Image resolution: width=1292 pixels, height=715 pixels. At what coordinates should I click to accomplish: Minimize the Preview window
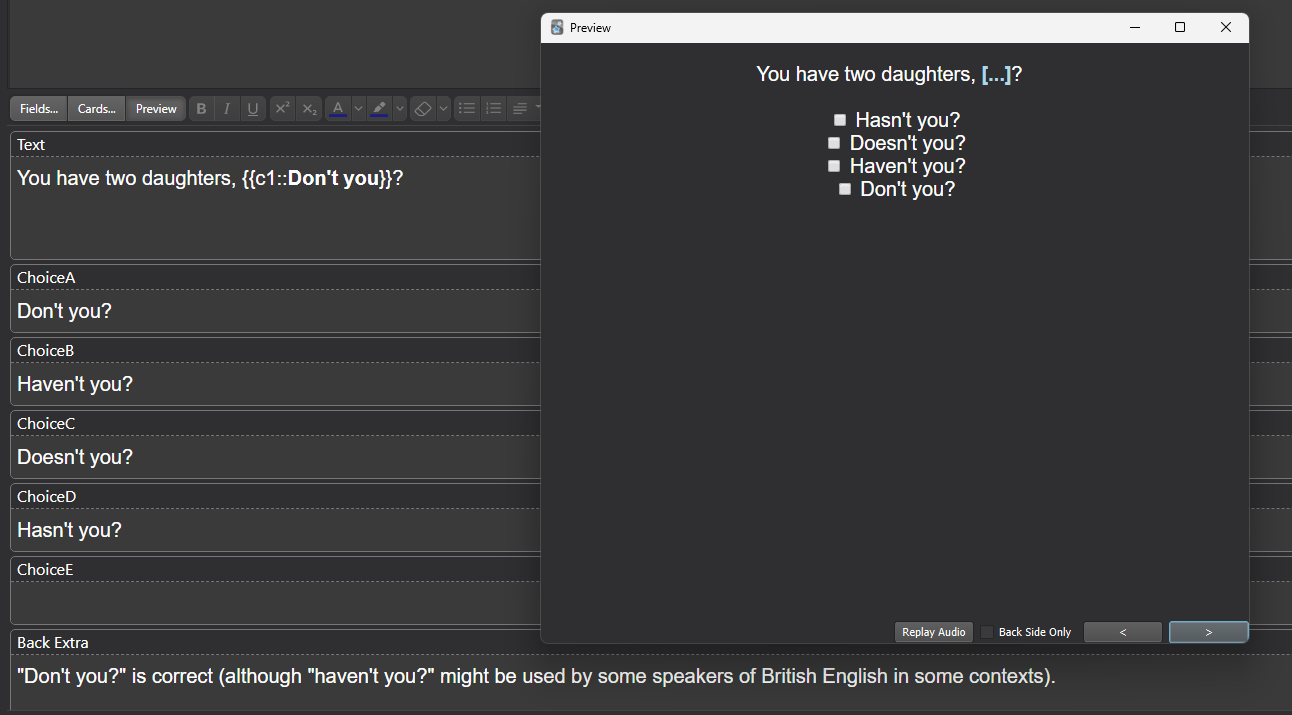[x=1135, y=28]
